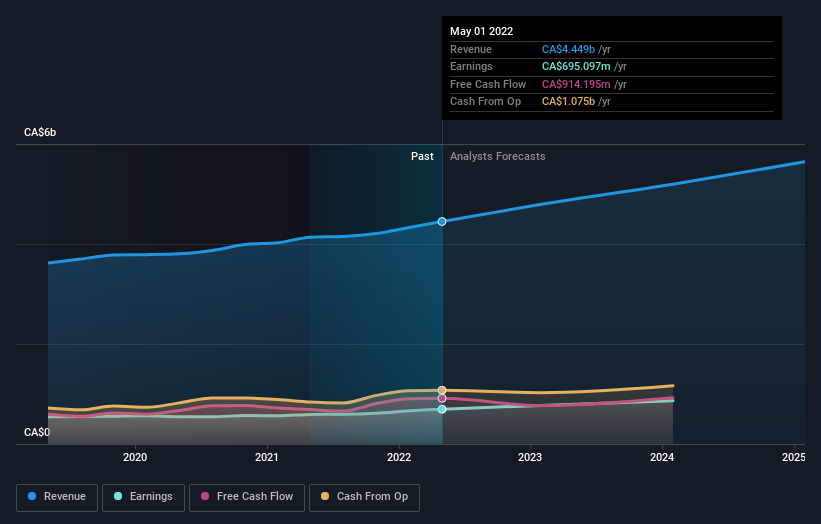Click the CA$0 y-axis label
821x524 pixels.
click(37, 432)
